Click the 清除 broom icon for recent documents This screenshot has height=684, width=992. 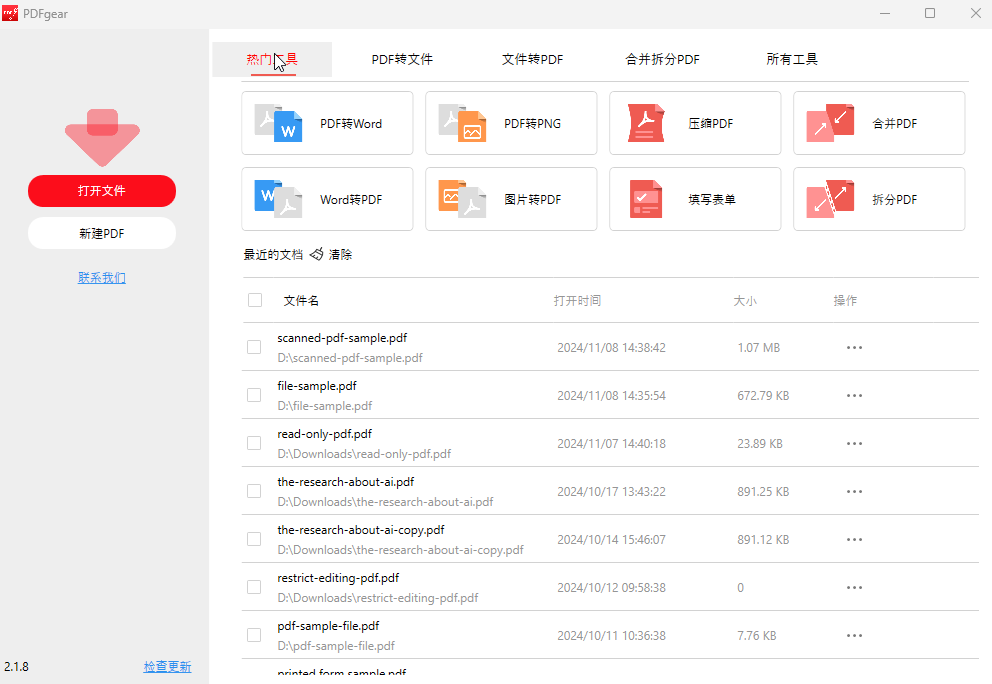coord(317,255)
